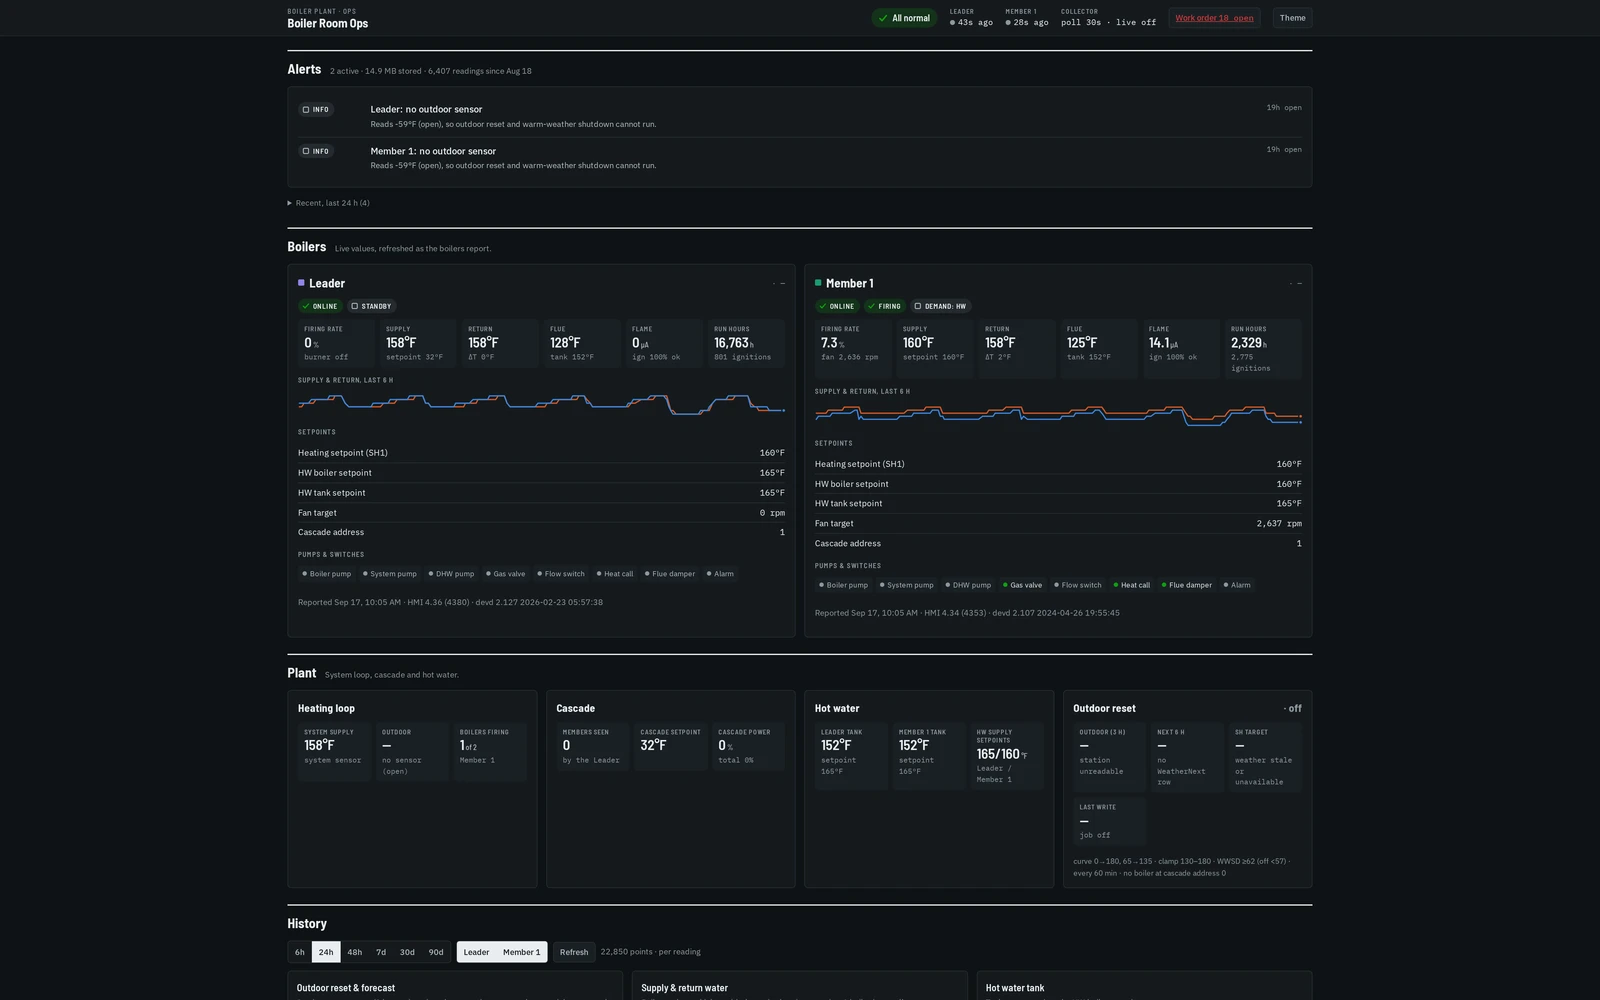The width and height of the screenshot is (1600, 1000).
Task: Click the Boiler Room Ops title
Action: click(x=328, y=24)
